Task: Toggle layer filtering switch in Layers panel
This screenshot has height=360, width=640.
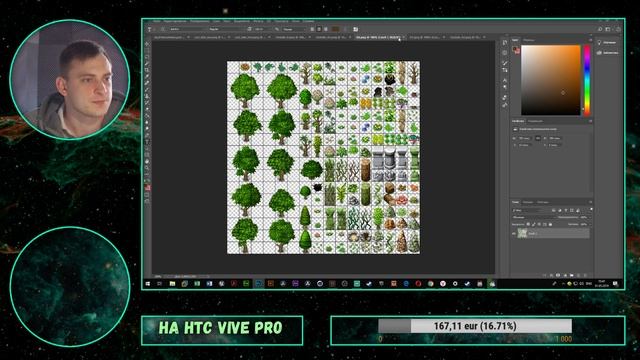Action: point(591,209)
